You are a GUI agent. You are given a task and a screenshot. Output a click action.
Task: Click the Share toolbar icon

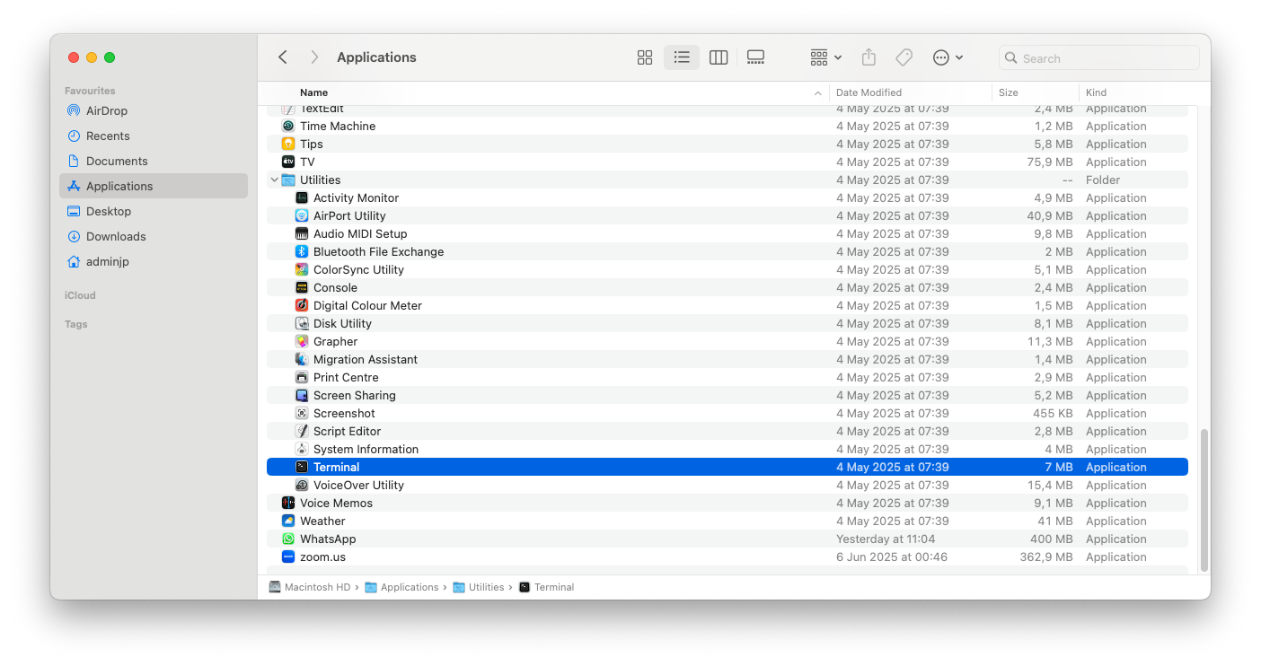click(x=869, y=58)
